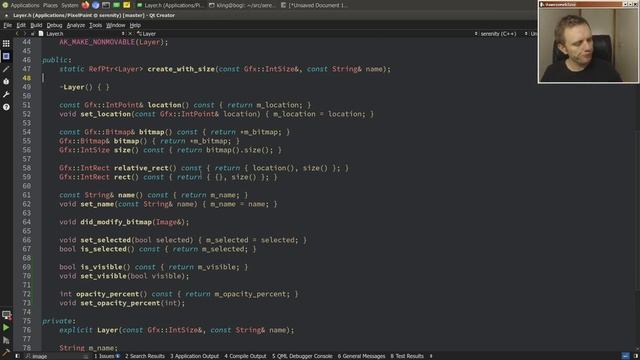Click create_with_size on line 47

[x=181, y=69]
